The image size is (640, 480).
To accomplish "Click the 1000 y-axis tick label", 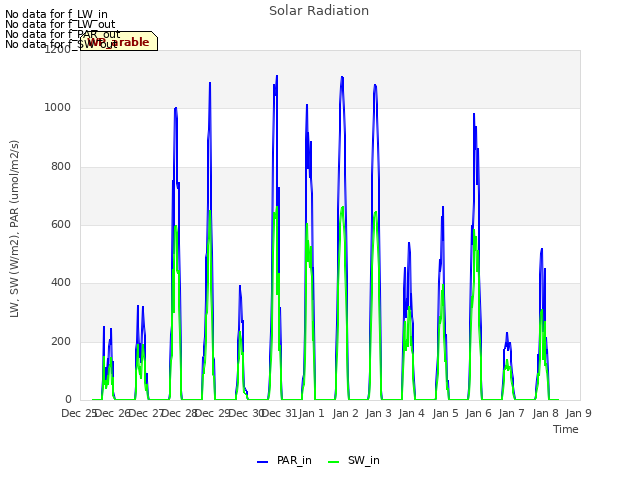I will tap(58, 108).
